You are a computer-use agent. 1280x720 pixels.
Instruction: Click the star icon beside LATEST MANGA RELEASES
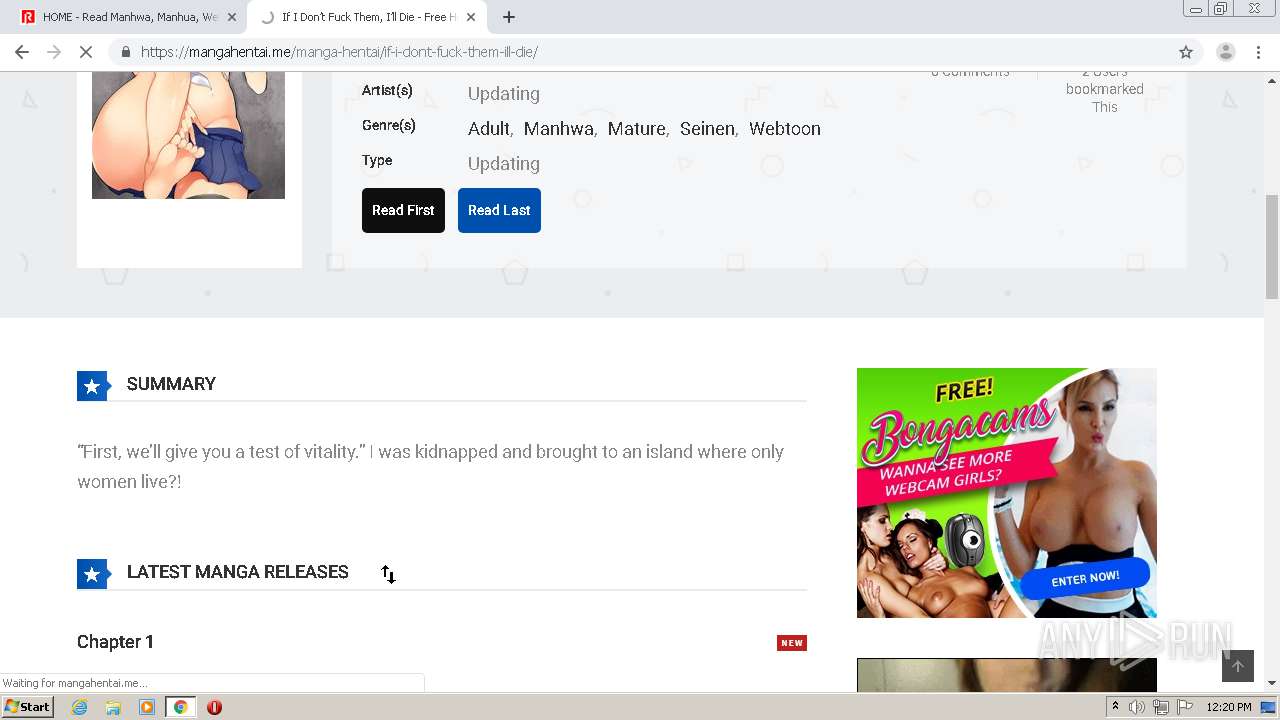92,574
